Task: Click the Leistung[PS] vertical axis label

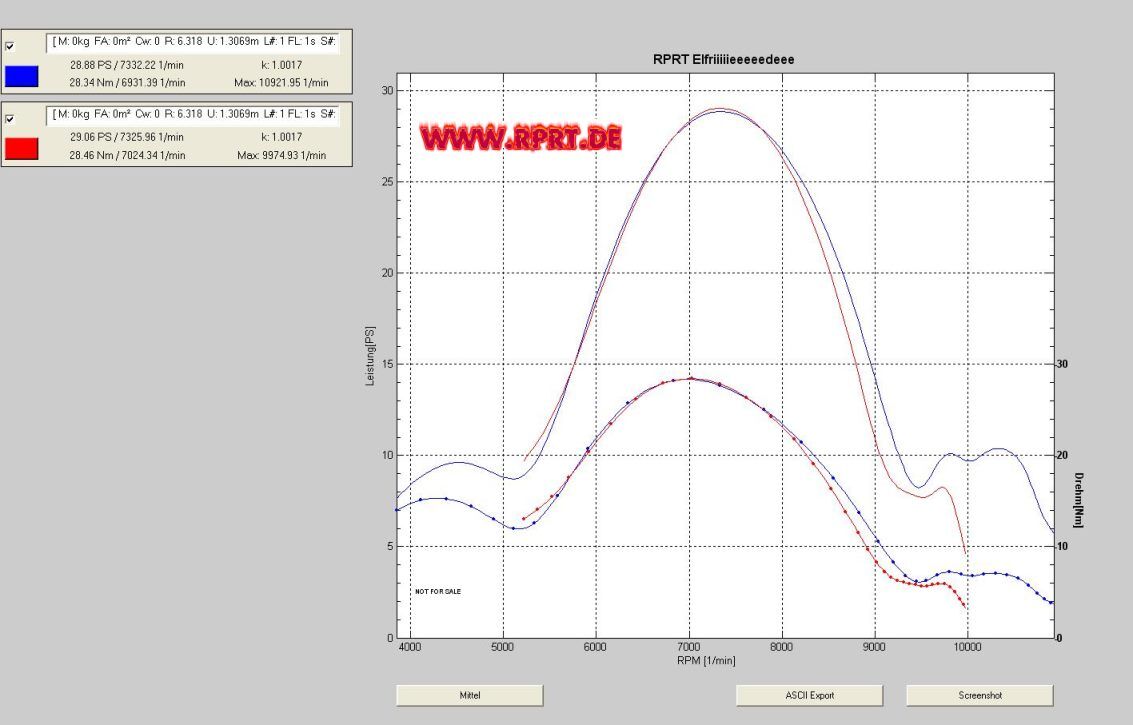Action: [x=369, y=356]
